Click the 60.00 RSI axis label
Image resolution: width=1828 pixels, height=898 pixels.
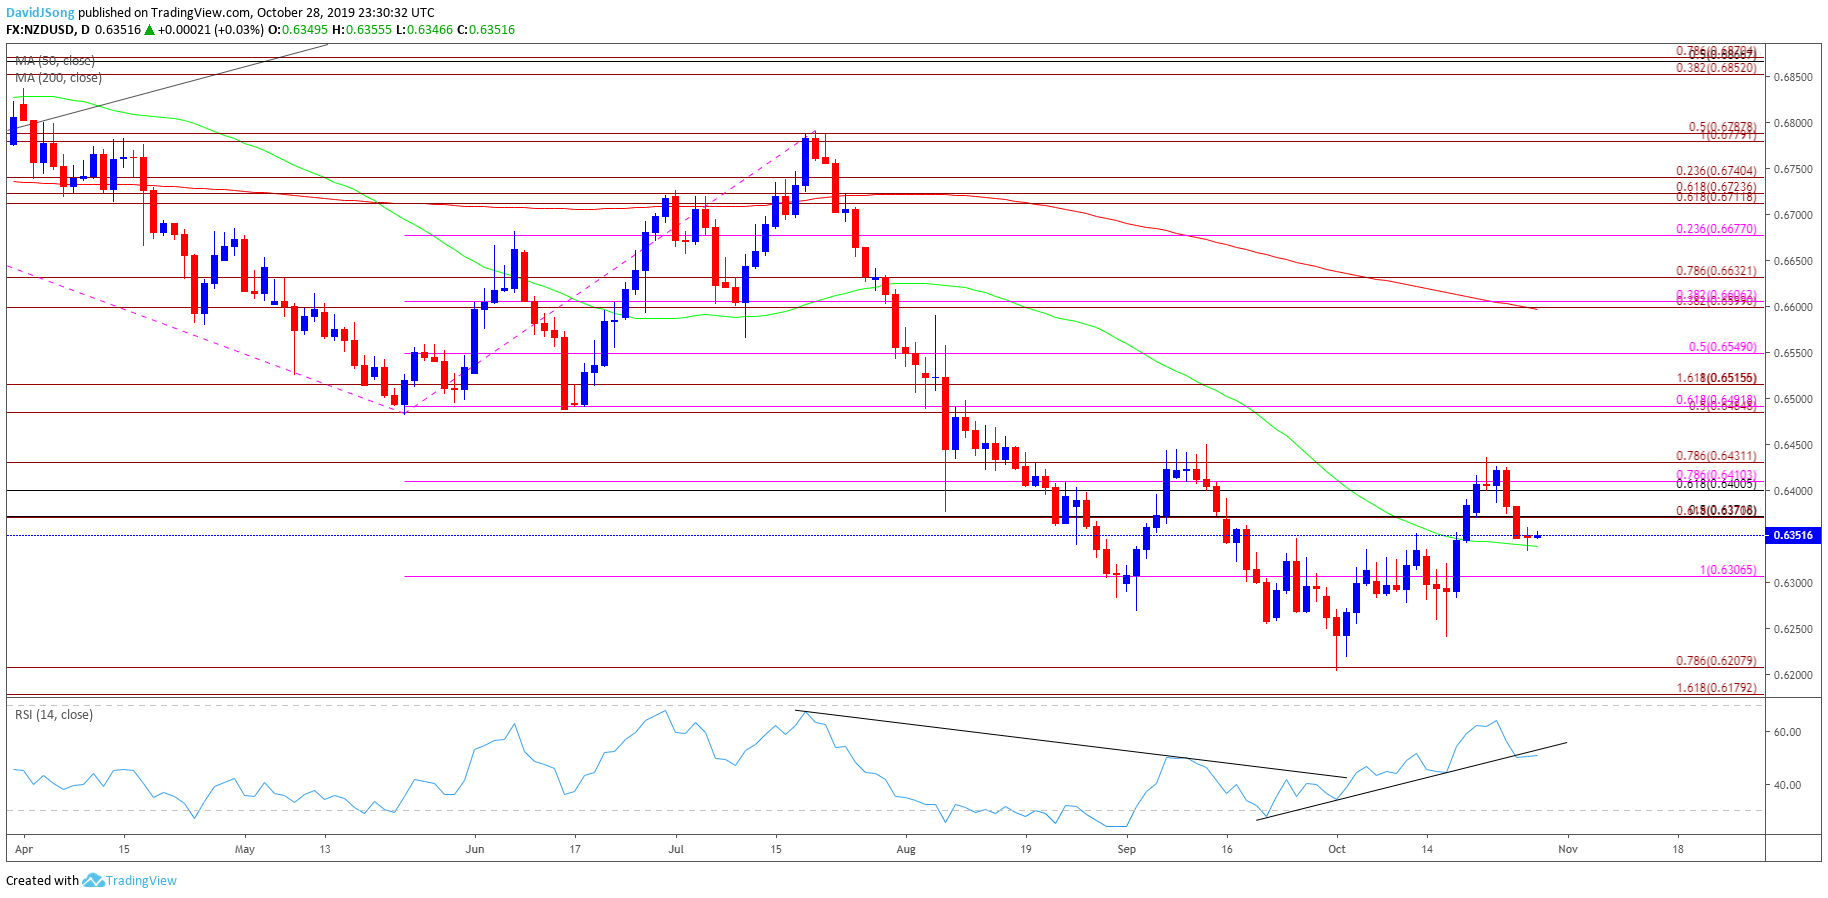tap(1787, 732)
